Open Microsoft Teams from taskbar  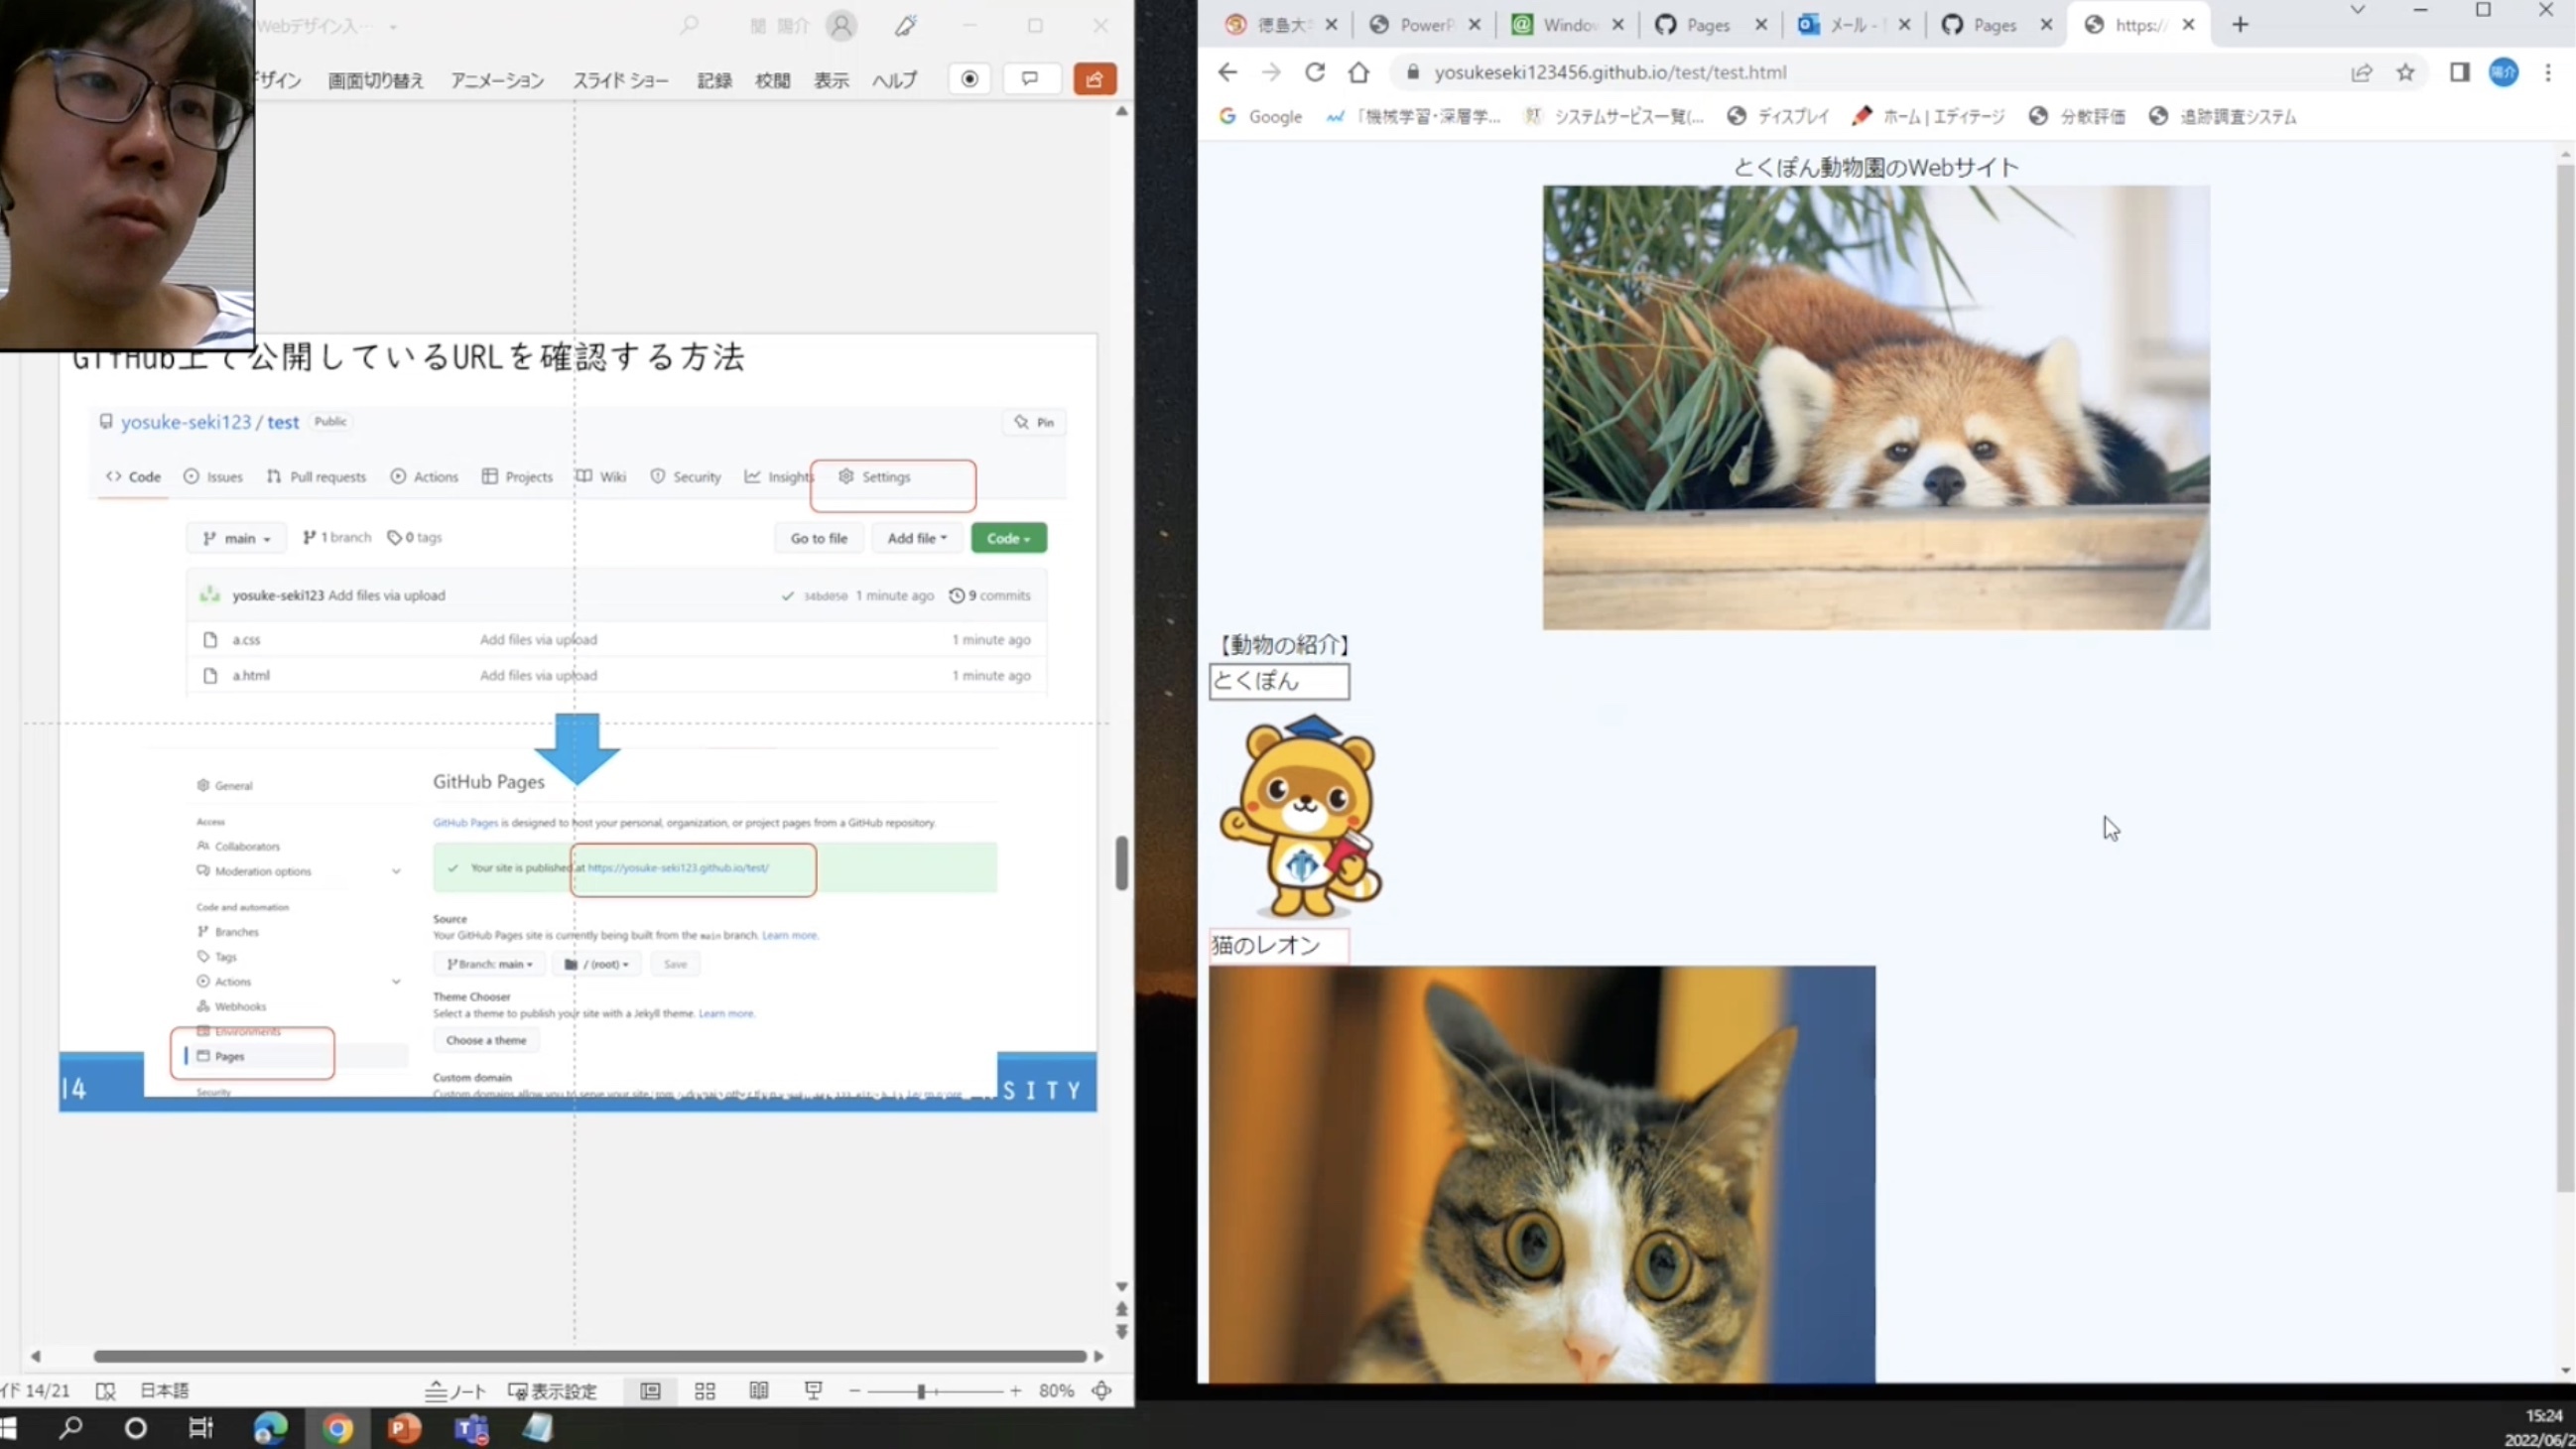[x=472, y=1428]
